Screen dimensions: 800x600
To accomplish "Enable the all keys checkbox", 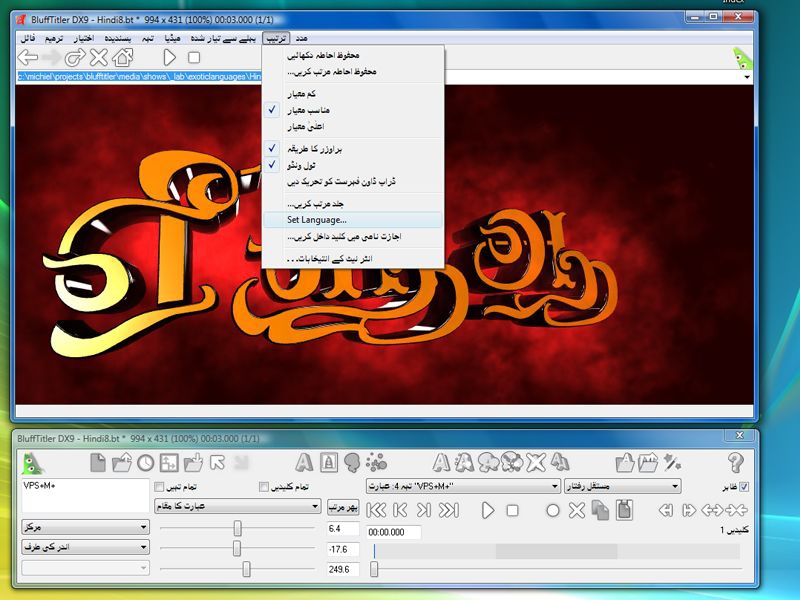I will (264, 487).
